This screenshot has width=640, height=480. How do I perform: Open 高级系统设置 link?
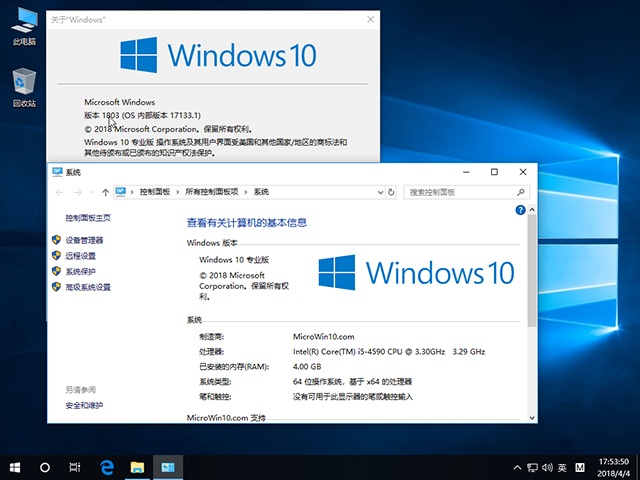tap(88, 287)
